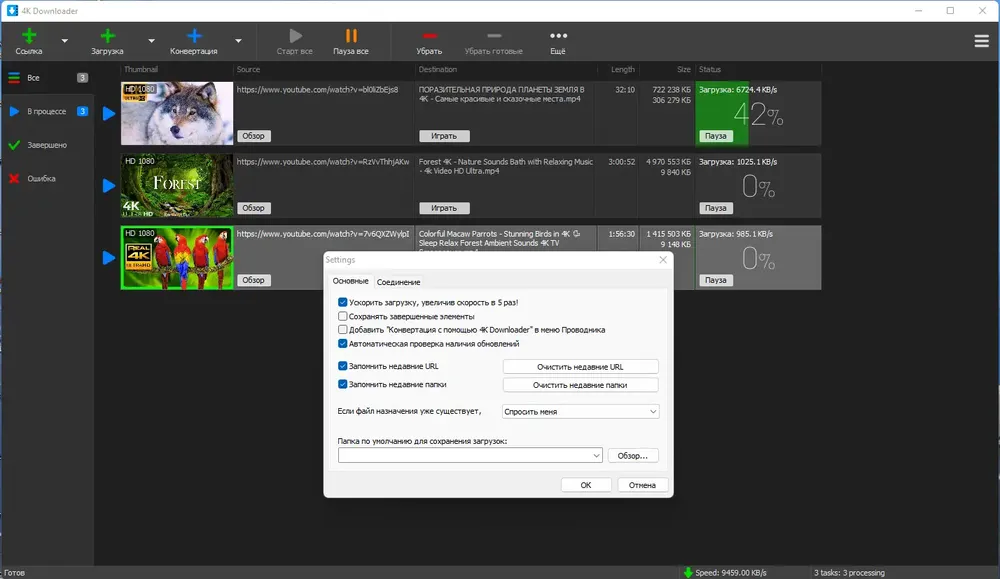Open the Ещё three-dots menu

click(x=558, y=36)
